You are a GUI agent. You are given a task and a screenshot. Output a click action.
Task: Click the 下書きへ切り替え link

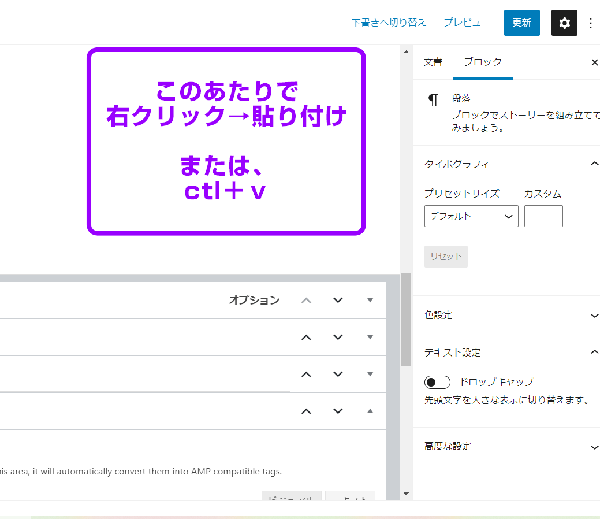click(389, 22)
